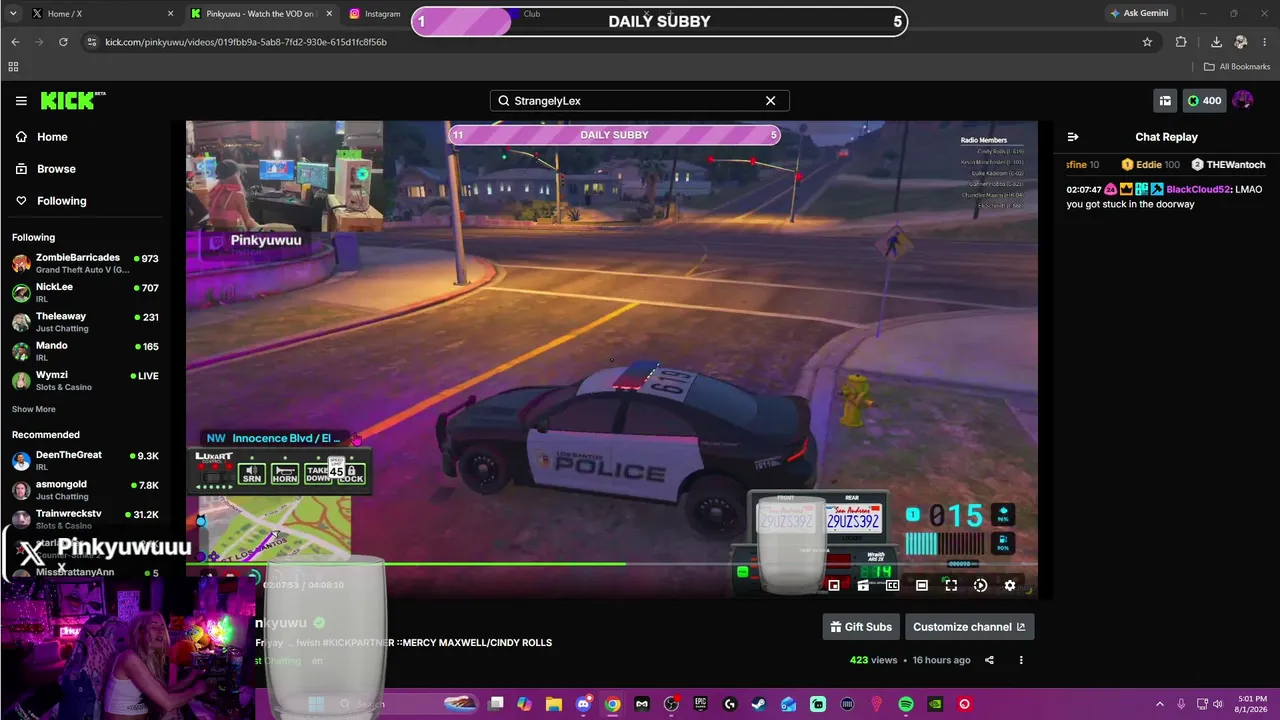Open browser extensions puzzle icon
Screen dimensions: 1280x720
coord(1181,42)
